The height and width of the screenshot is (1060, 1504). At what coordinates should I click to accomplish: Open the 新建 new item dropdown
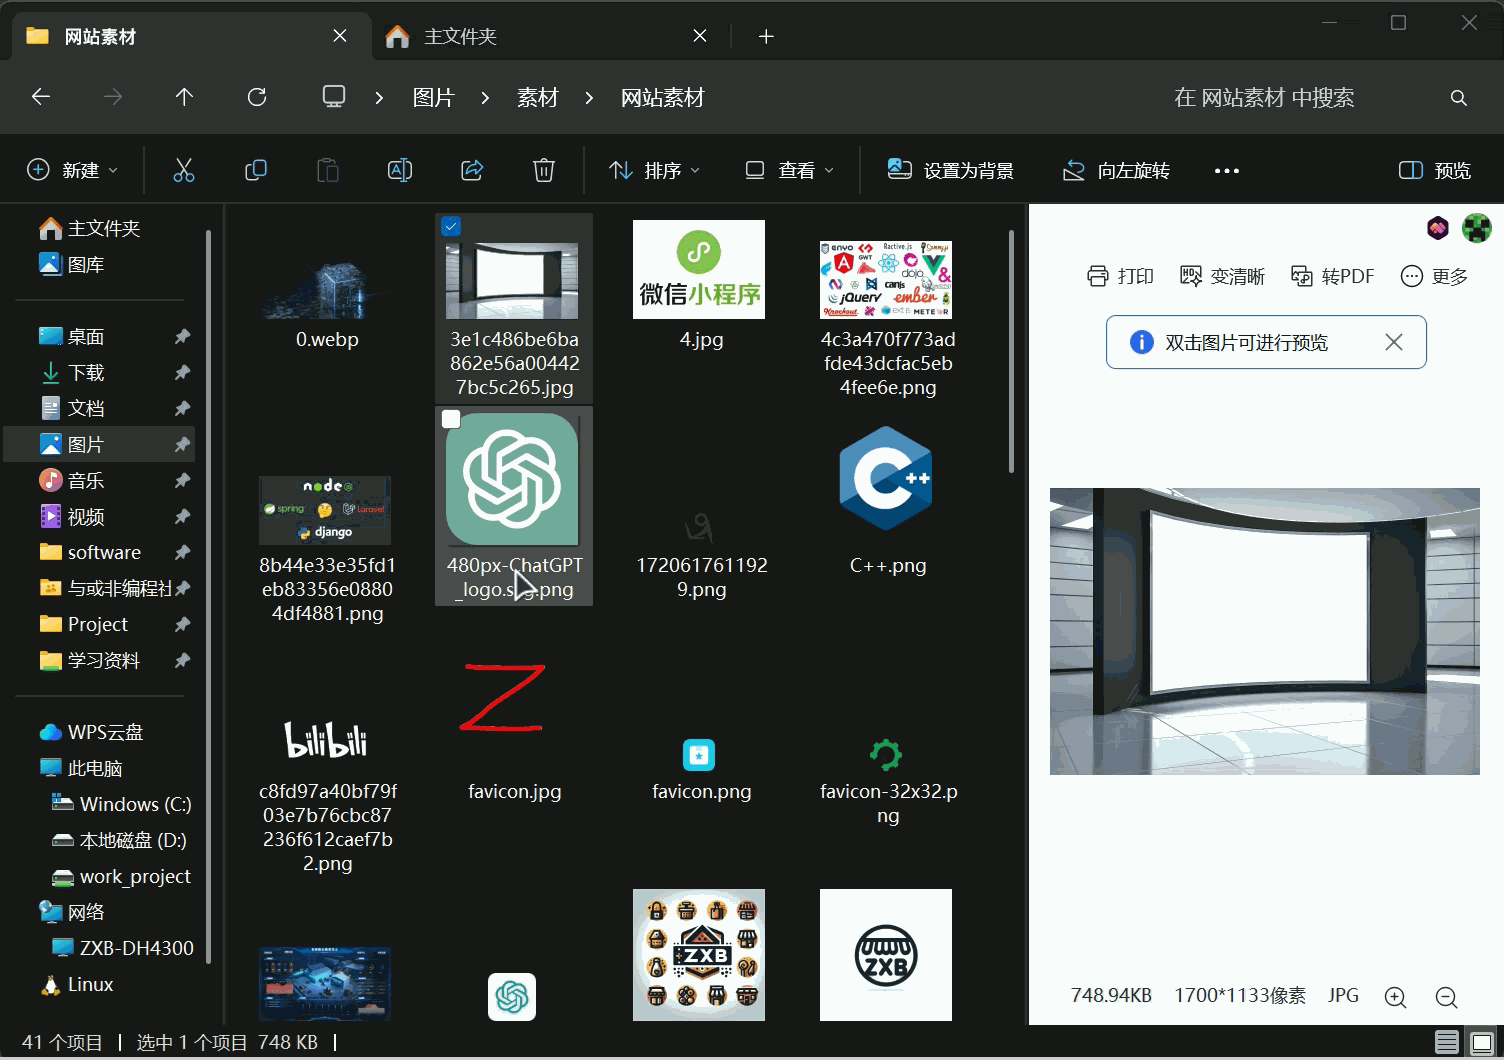(72, 170)
